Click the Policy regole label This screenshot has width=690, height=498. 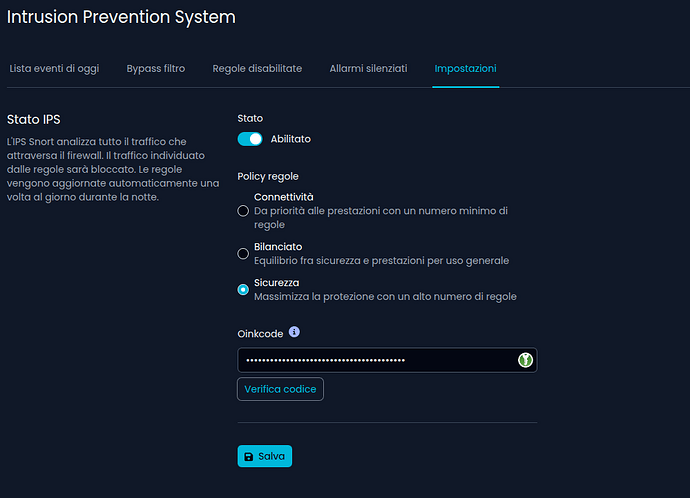268,176
